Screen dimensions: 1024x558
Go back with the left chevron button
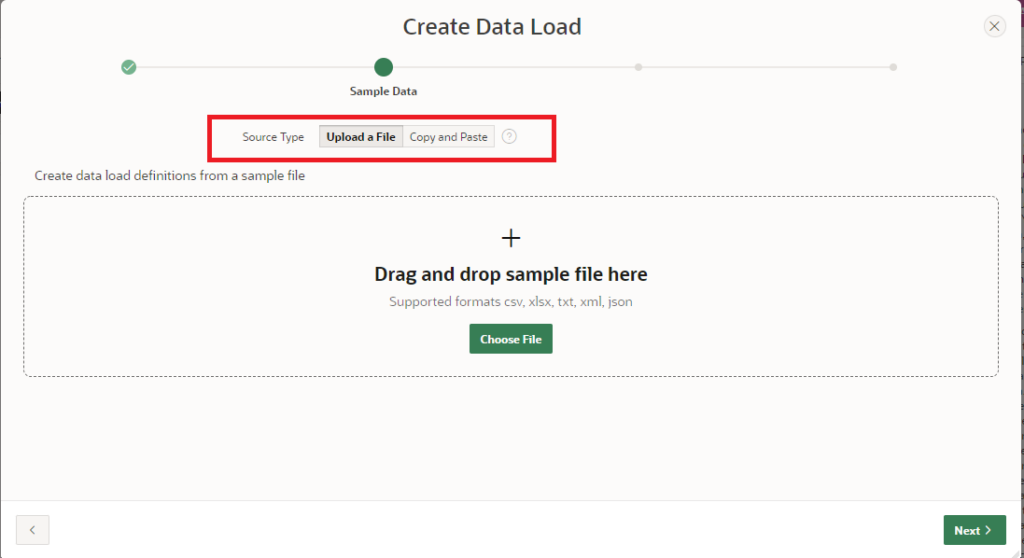33,530
